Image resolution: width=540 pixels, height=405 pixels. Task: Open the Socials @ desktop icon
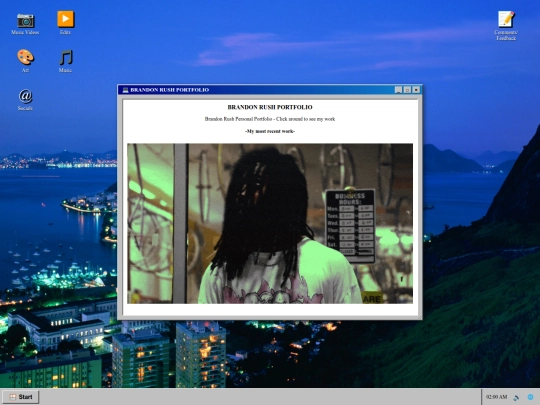click(25, 96)
